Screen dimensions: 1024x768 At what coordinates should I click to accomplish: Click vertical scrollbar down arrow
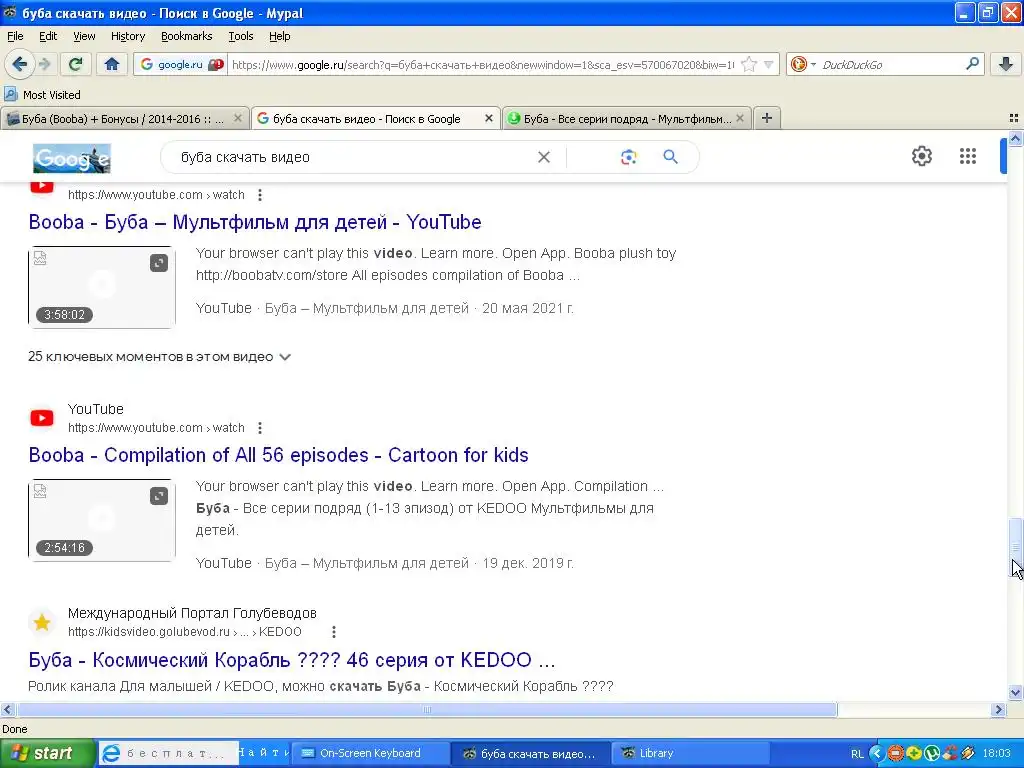pos(1016,693)
